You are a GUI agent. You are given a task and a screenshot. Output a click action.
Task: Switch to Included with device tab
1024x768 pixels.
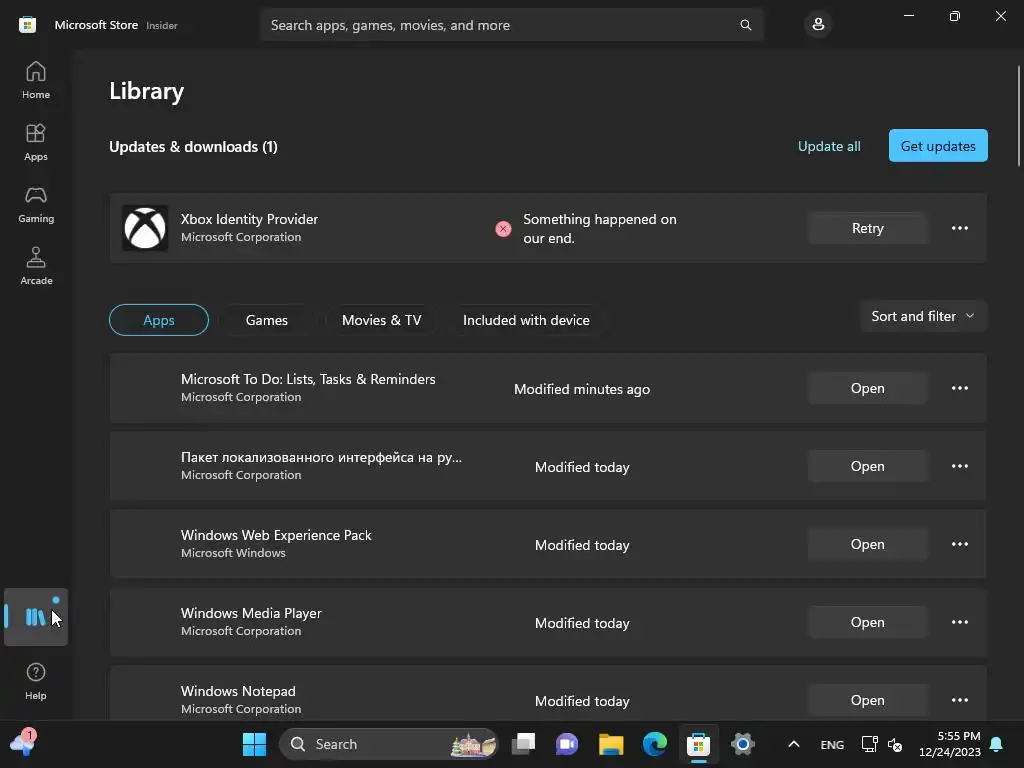click(x=526, y=320)
